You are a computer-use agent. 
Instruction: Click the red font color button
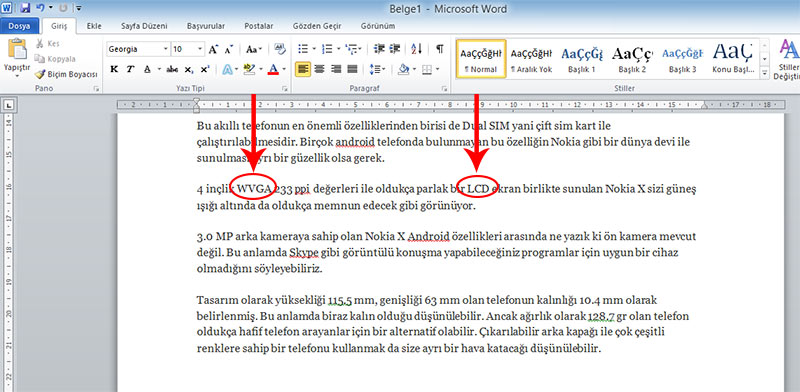point(273,69)
